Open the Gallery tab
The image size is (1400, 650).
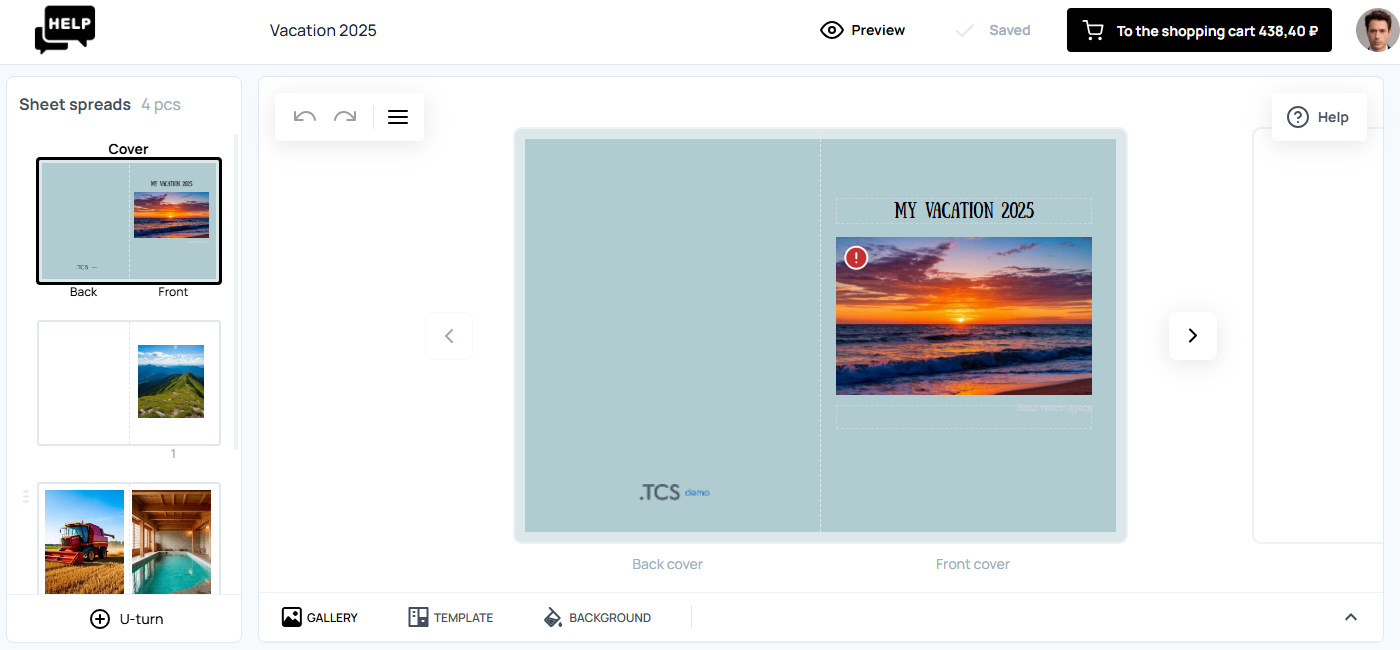pos(320,618)
